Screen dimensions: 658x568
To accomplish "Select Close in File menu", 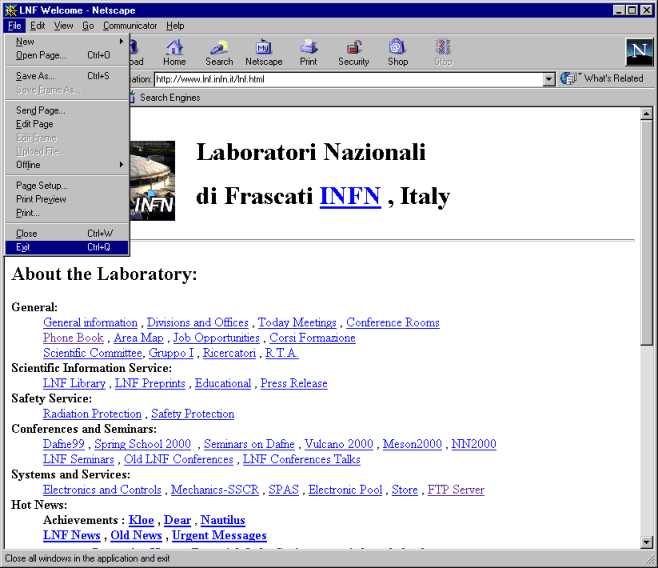I will tap(67, 234).
